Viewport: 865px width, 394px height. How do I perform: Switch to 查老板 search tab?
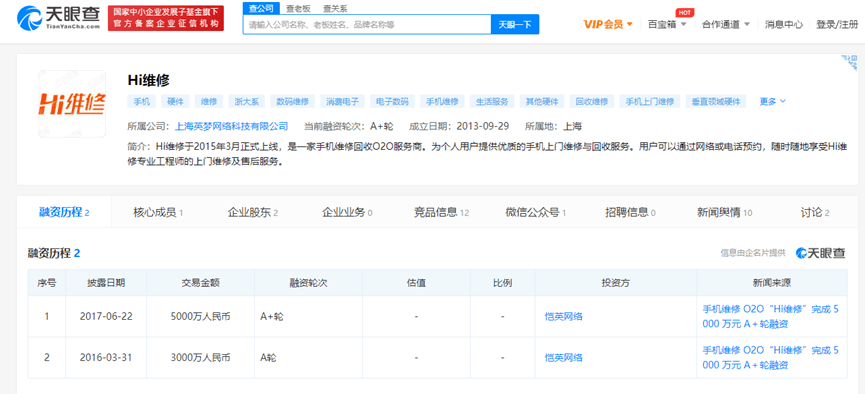point(297,8)
